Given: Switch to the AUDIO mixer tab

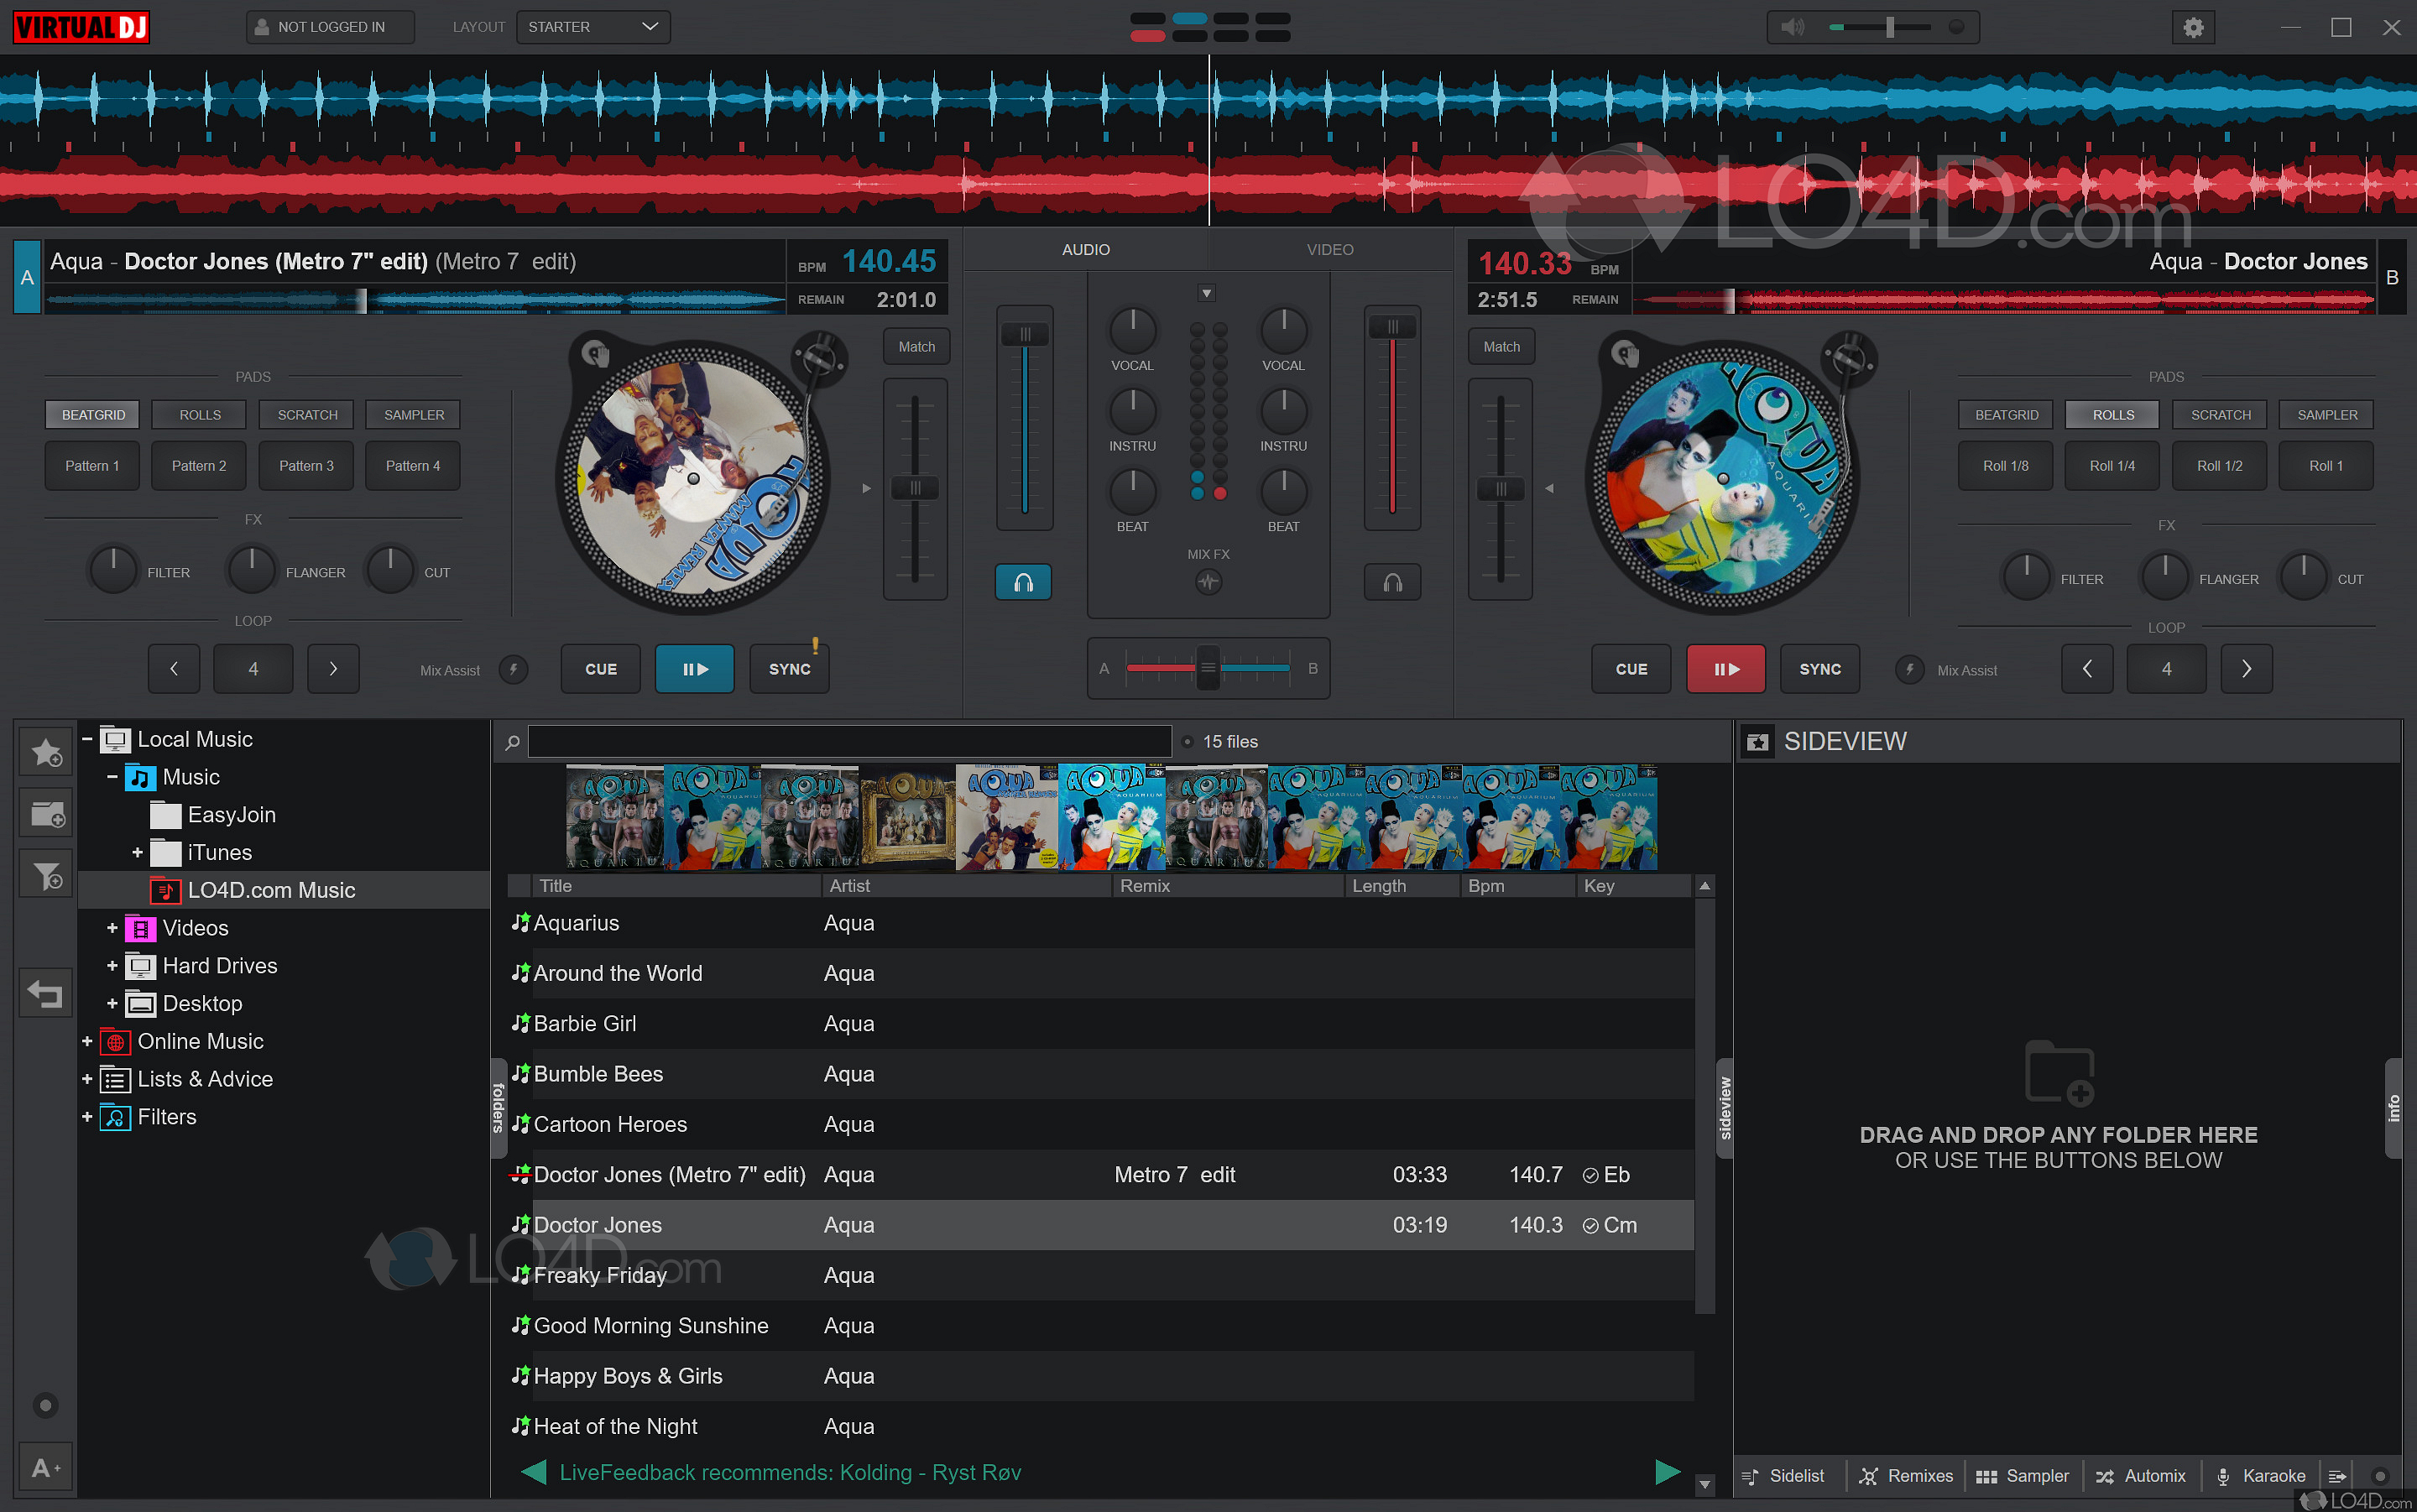Looking at the screenshot, I should [1086, 250].
